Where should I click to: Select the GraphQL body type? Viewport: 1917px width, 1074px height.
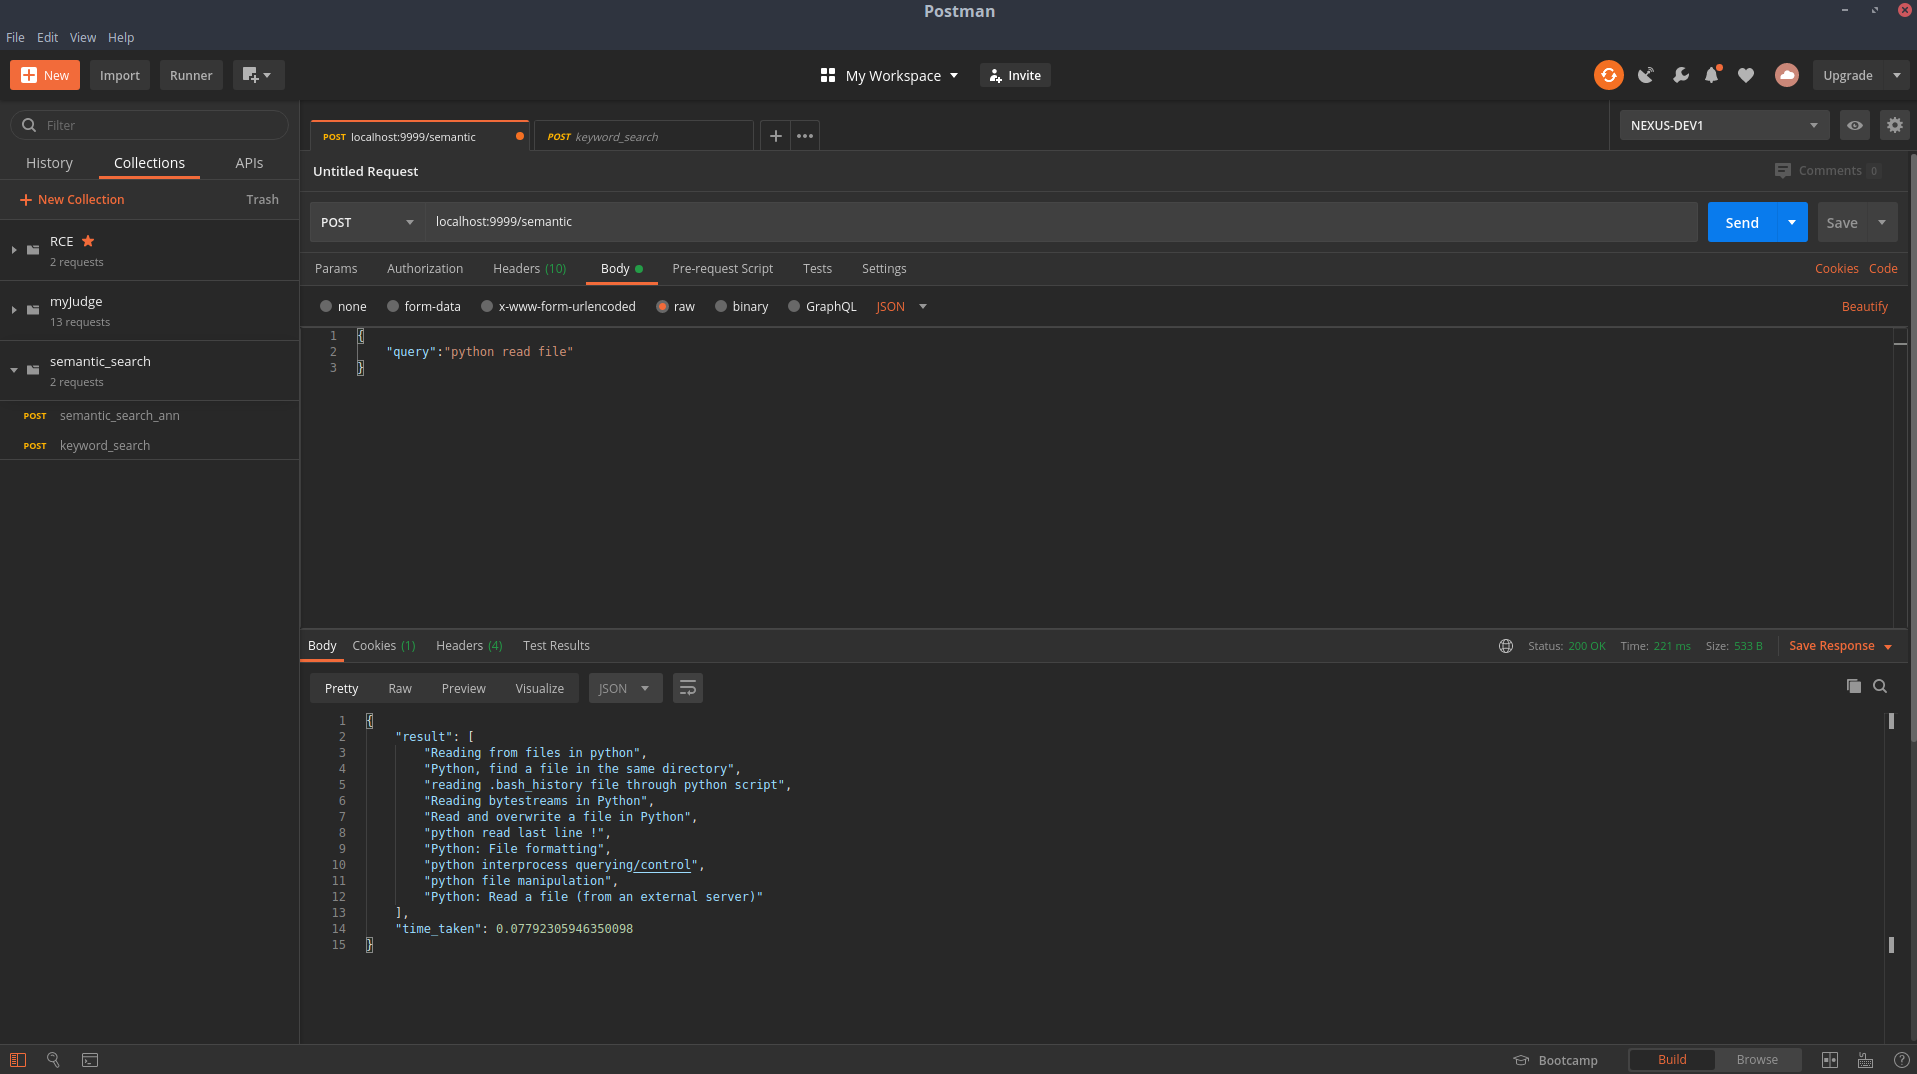tap(794, 307)
